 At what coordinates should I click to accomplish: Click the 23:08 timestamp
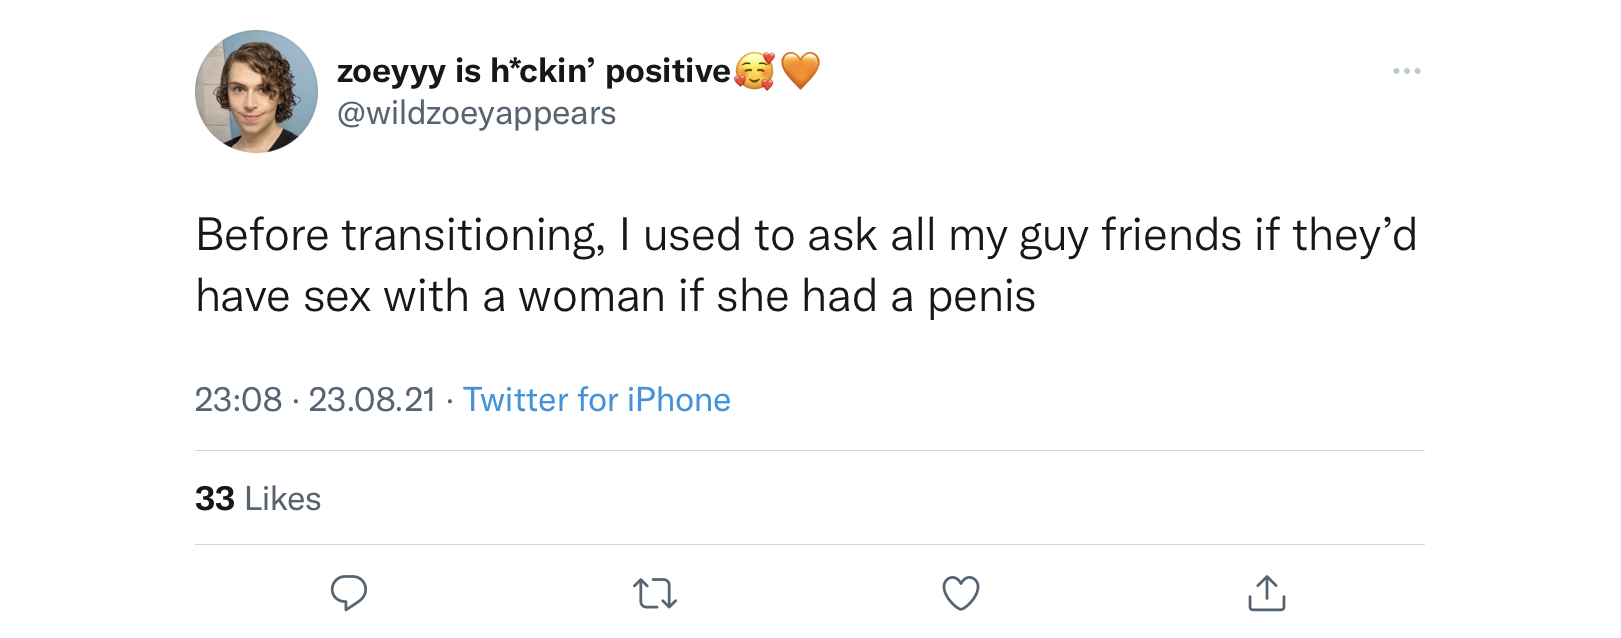point(238,400)
